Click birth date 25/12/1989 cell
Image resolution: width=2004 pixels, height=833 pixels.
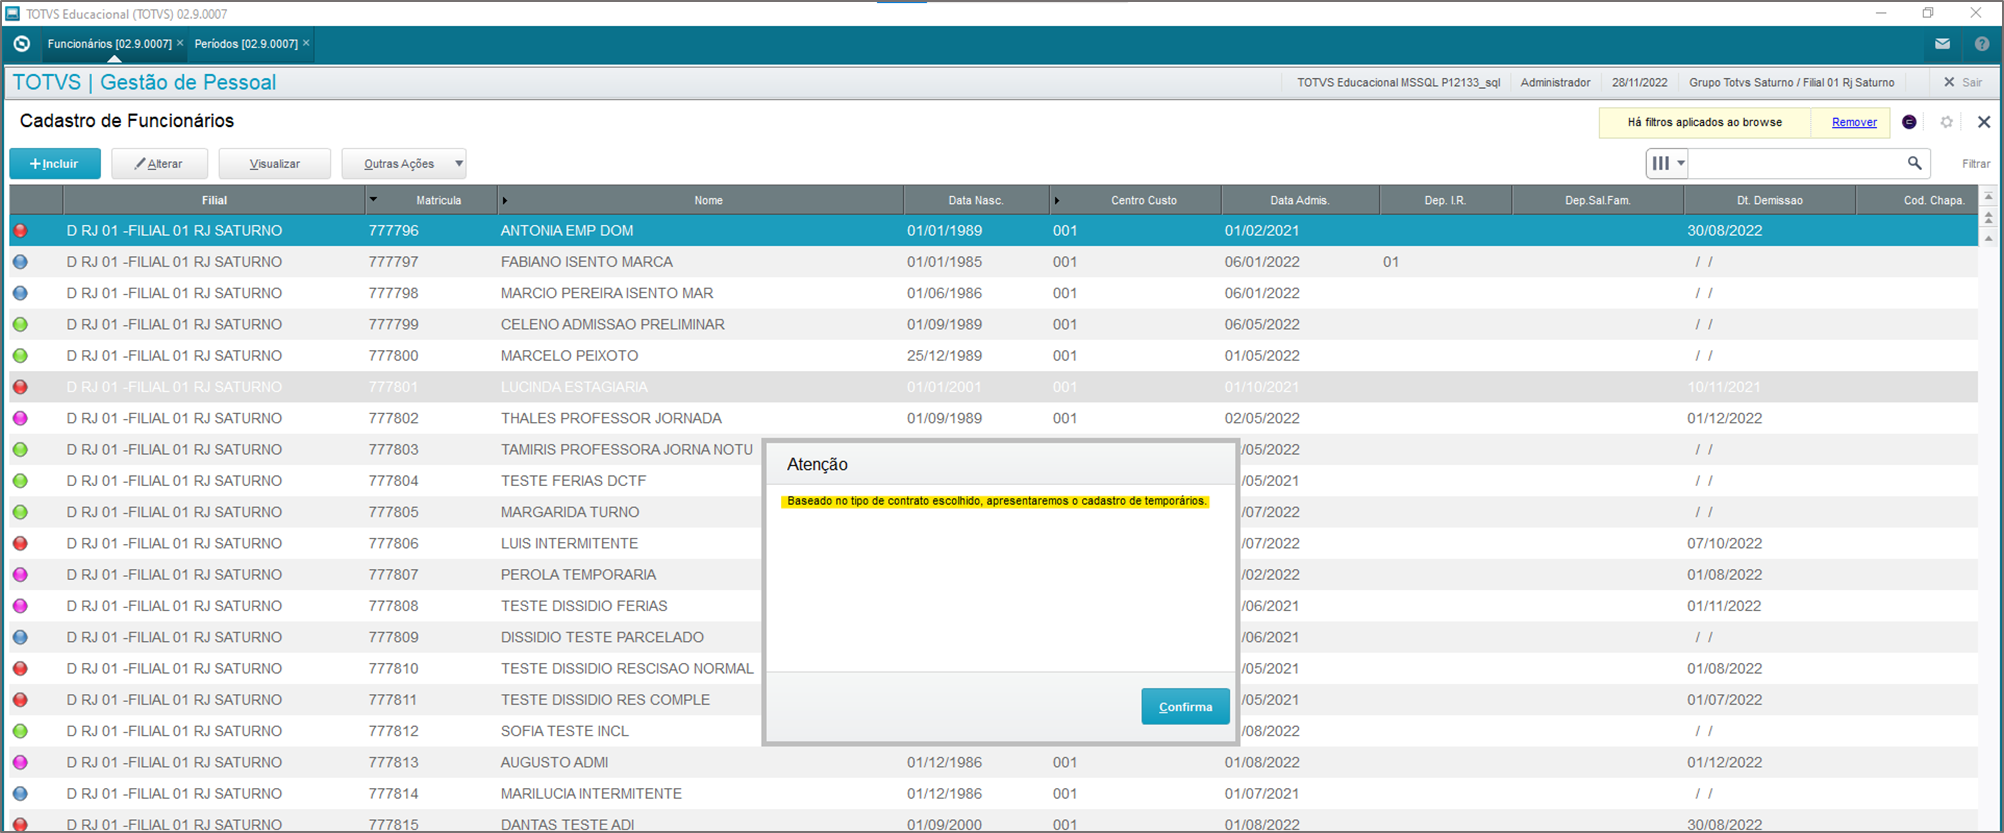(944, 356)
